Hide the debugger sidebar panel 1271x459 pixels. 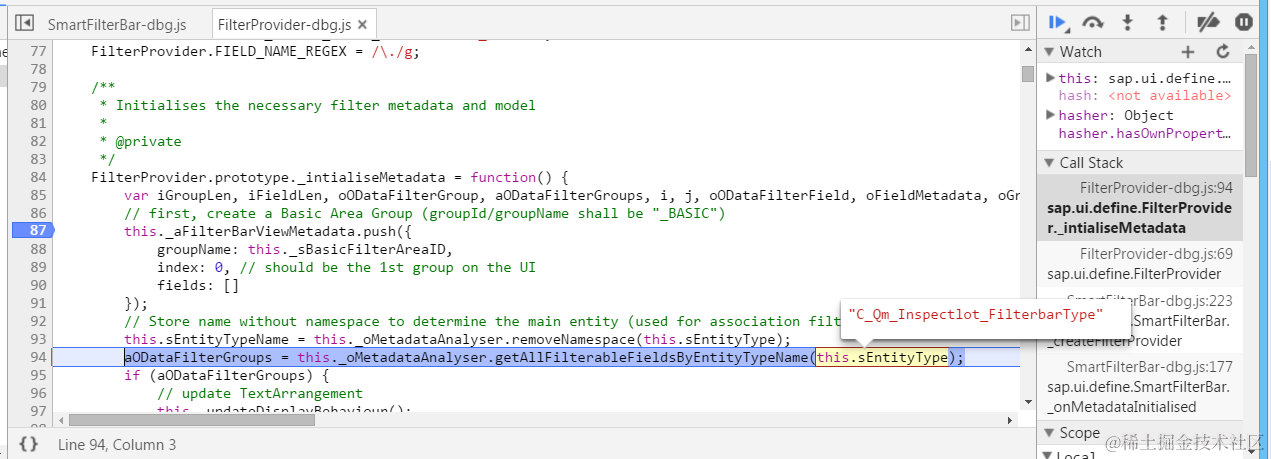(1020, 22)
